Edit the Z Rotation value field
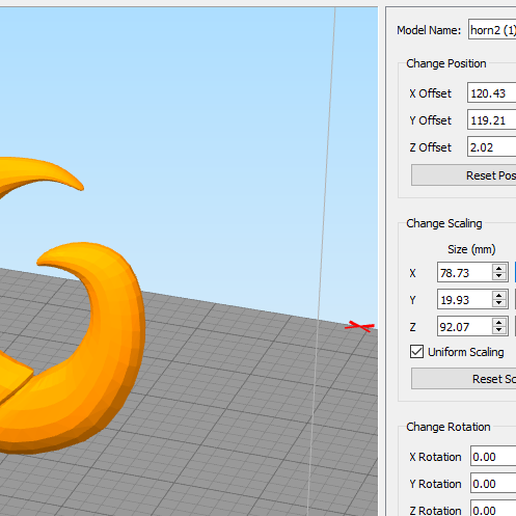This screenshot has width=516, height=516. (493, 509)
